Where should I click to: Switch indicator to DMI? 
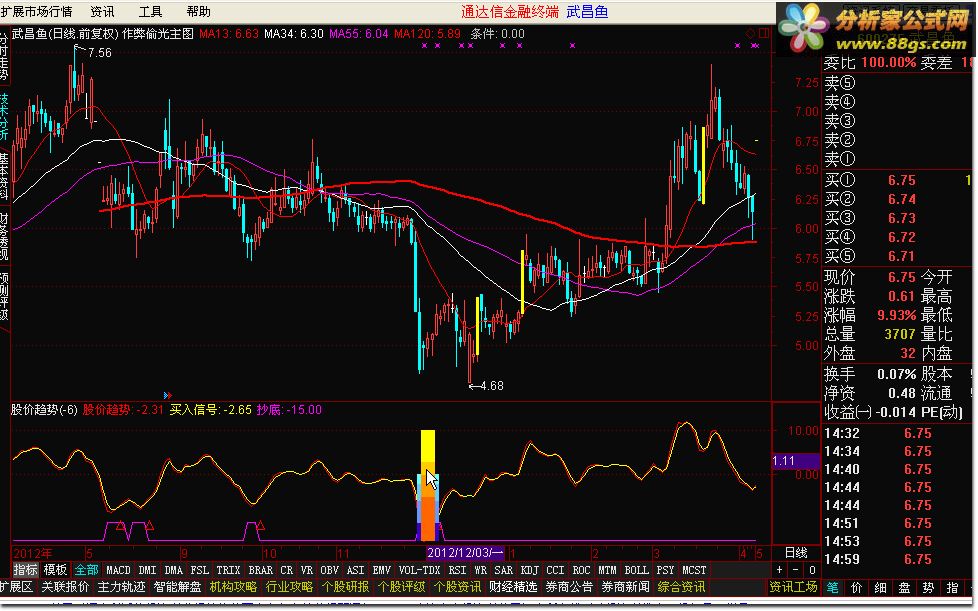[147, 570]
